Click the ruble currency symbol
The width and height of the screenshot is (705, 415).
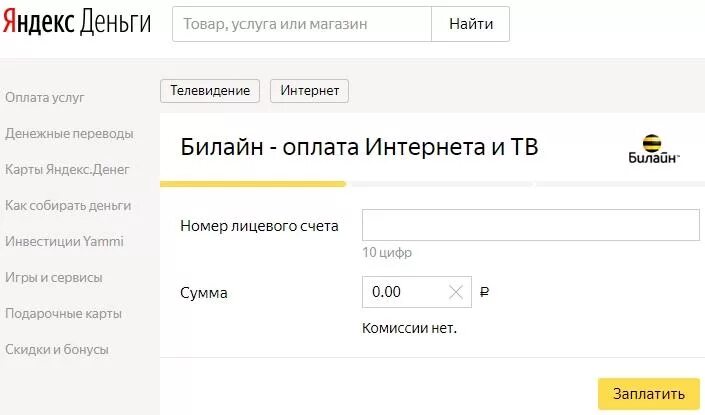[x=484, y=292]
